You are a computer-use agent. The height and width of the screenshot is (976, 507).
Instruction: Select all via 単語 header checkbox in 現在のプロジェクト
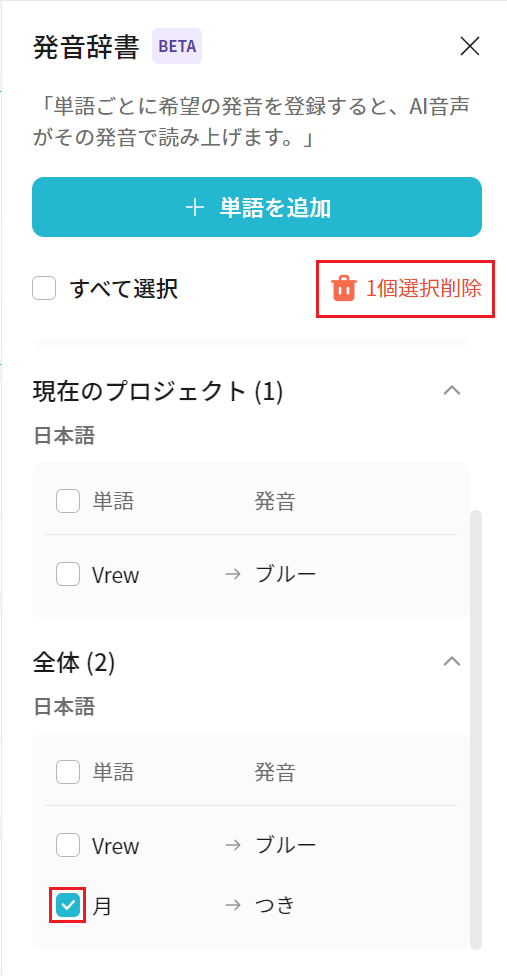(68, 500)
